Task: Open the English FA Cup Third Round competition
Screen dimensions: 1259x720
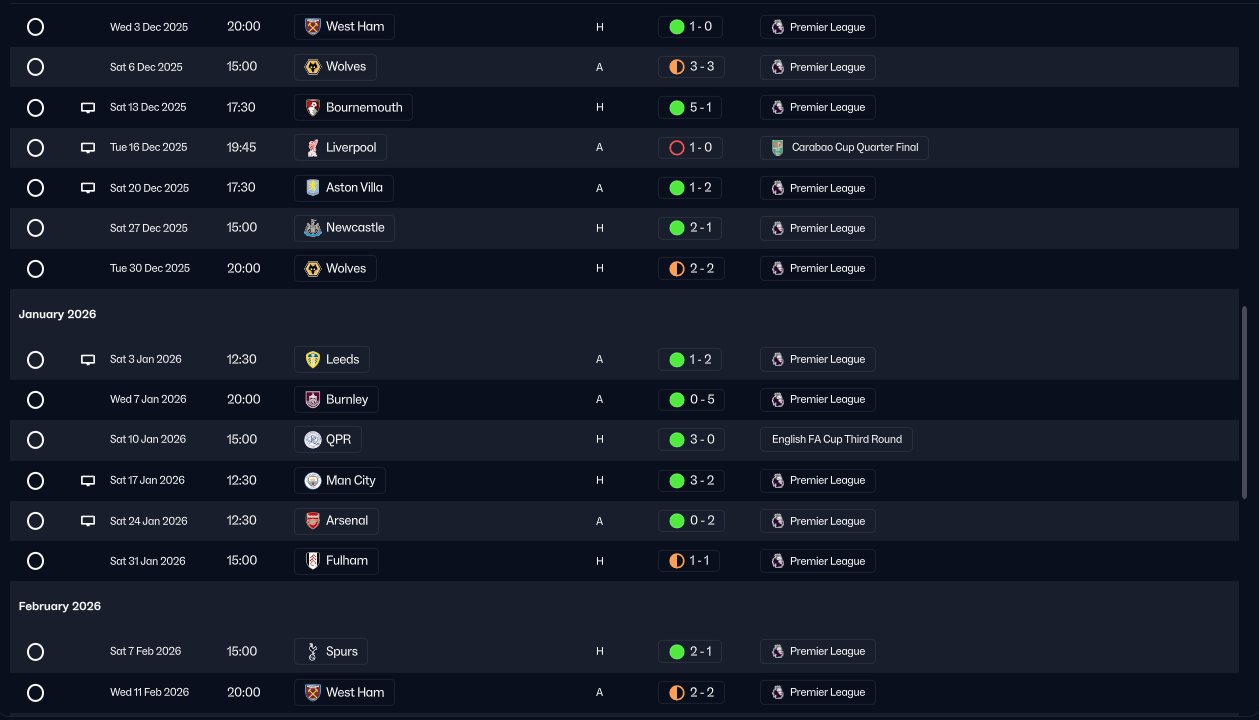Action: tap(836, 439)
